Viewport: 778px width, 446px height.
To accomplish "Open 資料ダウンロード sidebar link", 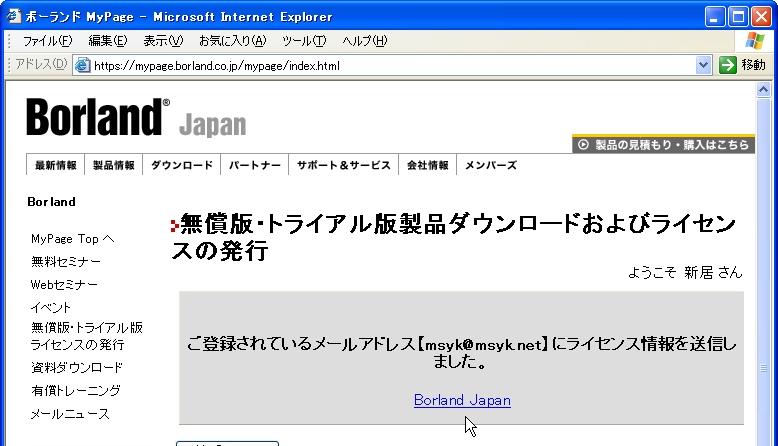I will 77,368.
